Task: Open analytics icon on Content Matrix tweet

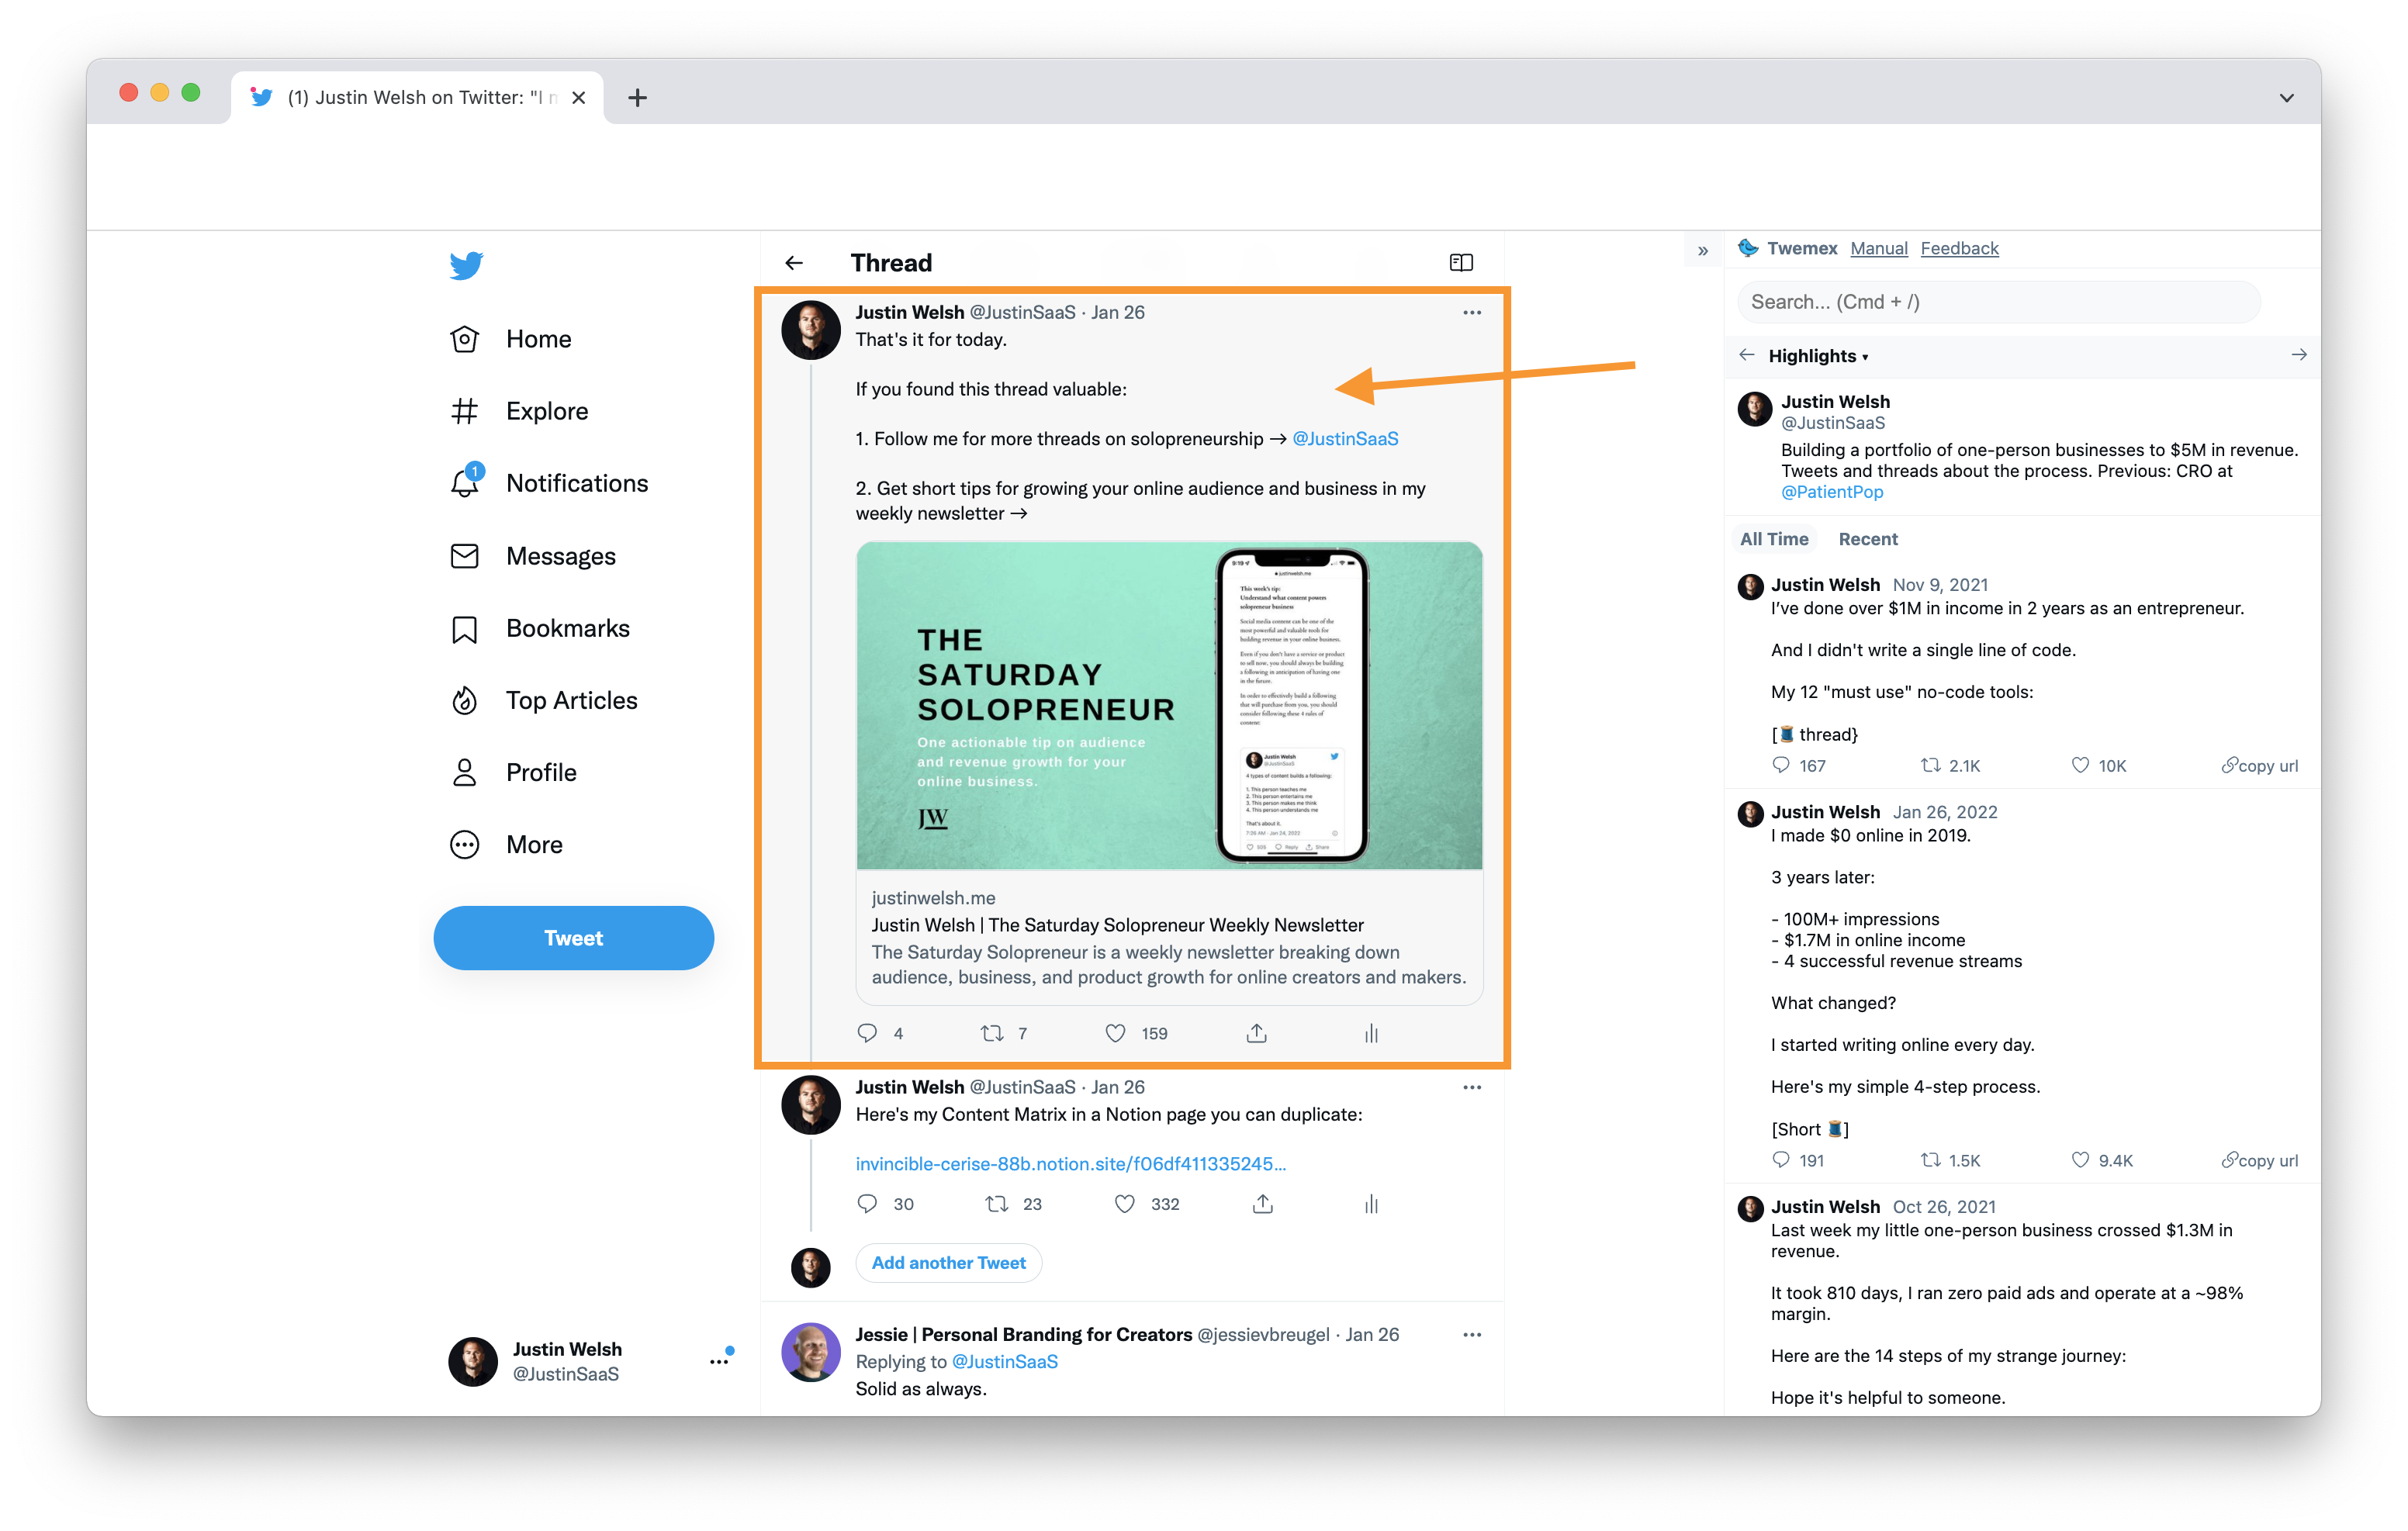Action: [x=1371, y=1204]
